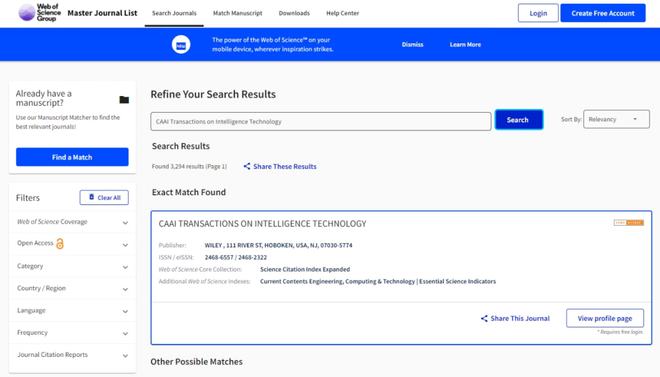Click Share These Results link
Viewport: 660px width, 377px height.
point(285,167)
